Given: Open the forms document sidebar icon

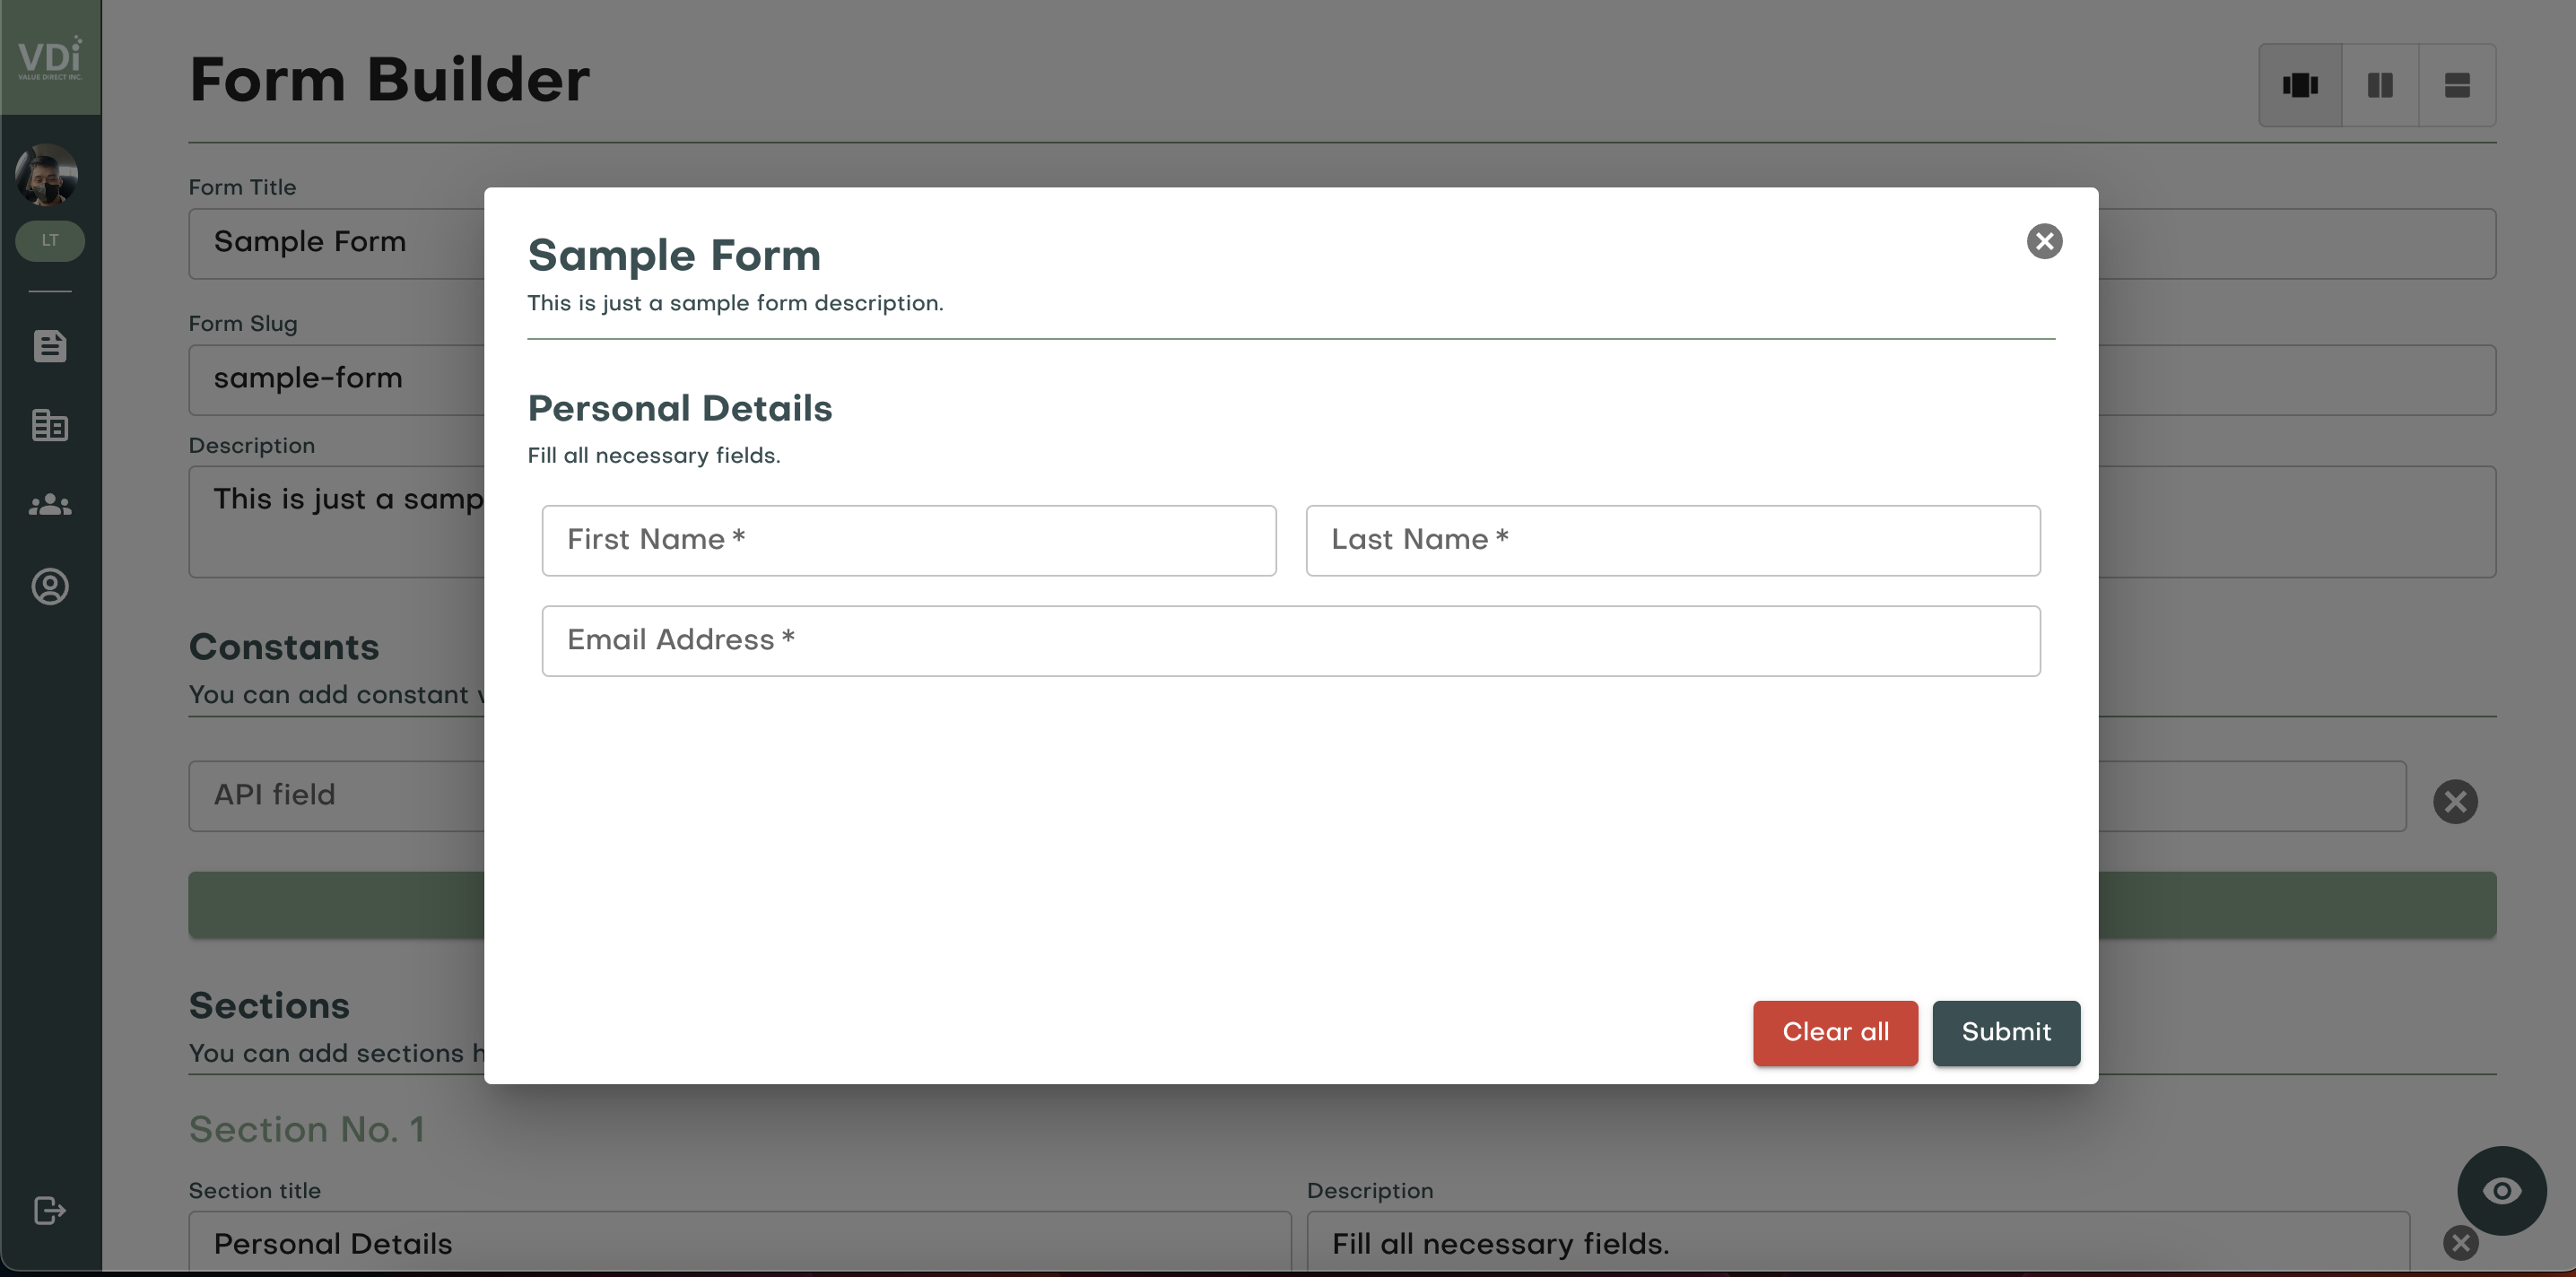Looking at the screenshot, I should [50, 346].
